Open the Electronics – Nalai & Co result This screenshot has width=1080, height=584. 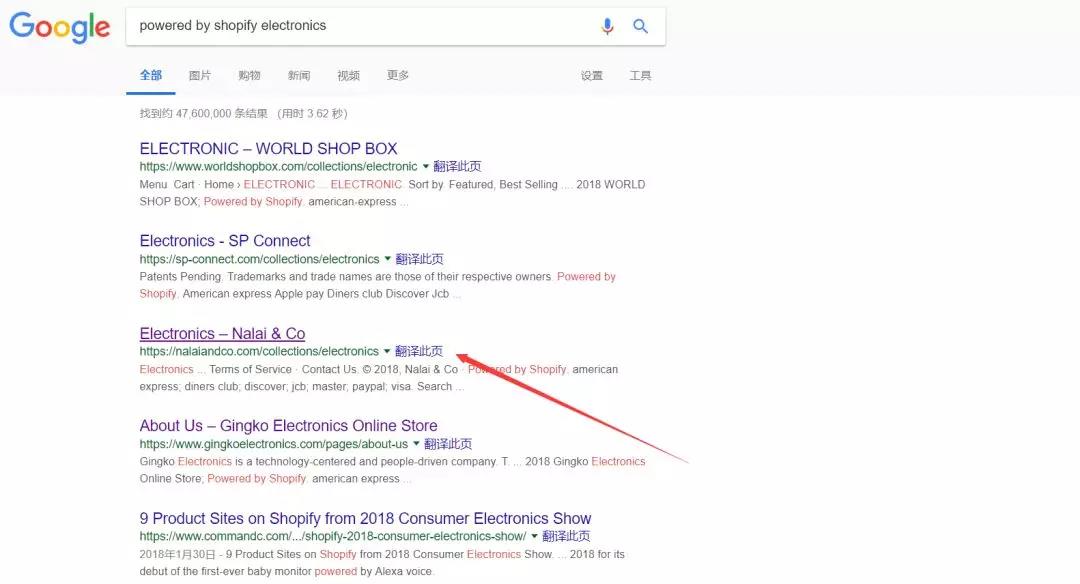tap(221, 333)
